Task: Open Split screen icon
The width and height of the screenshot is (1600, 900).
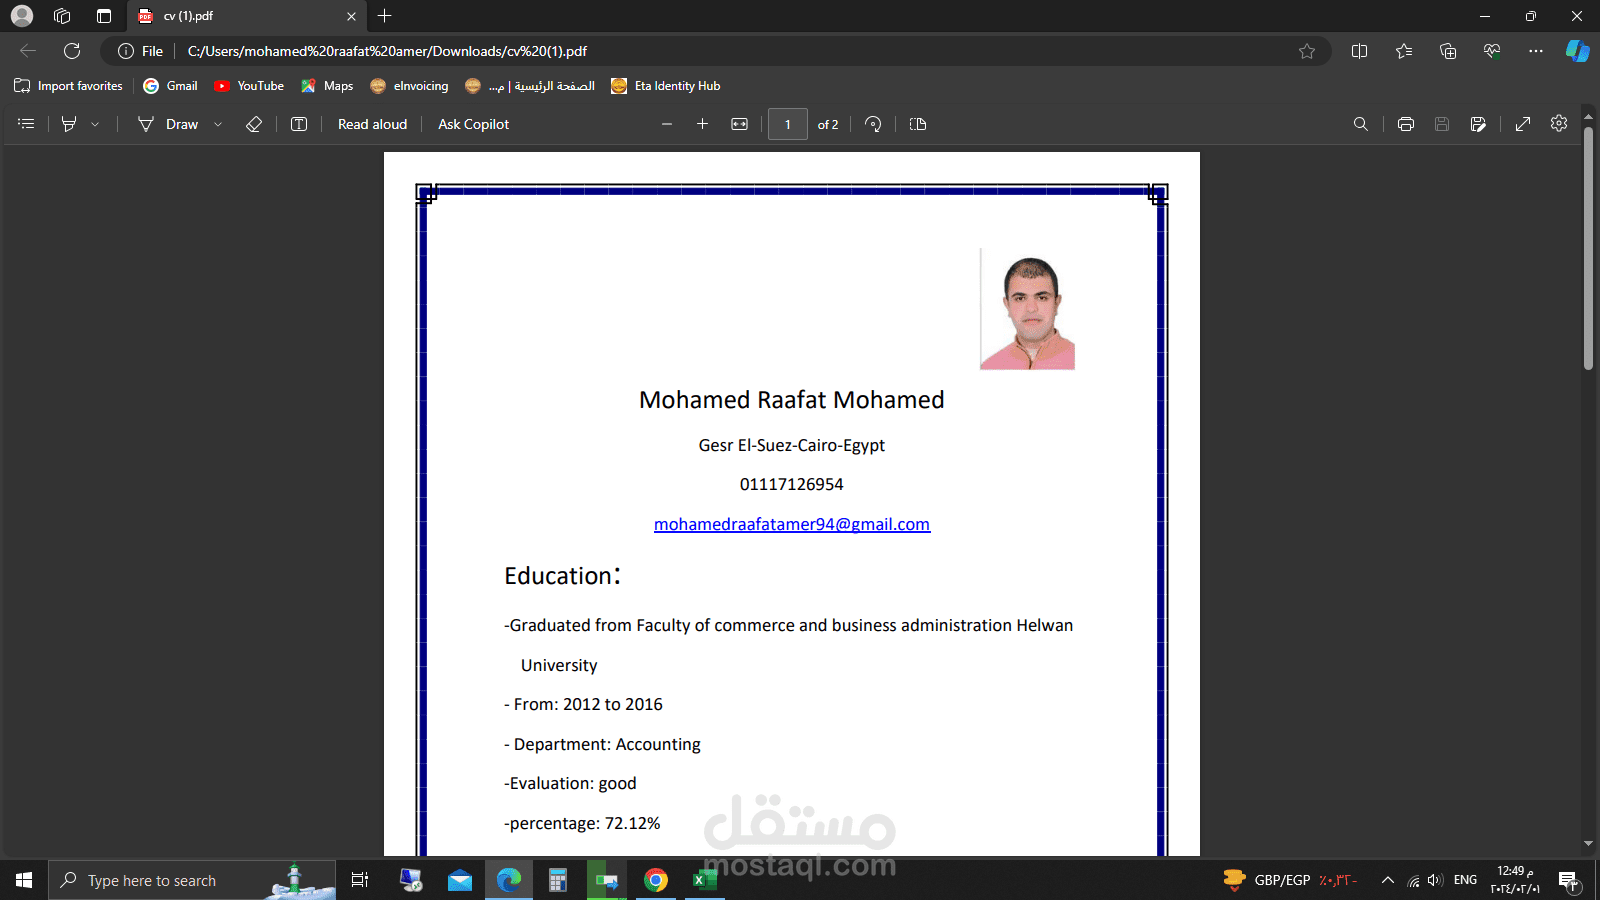Action: point(1359,51)
